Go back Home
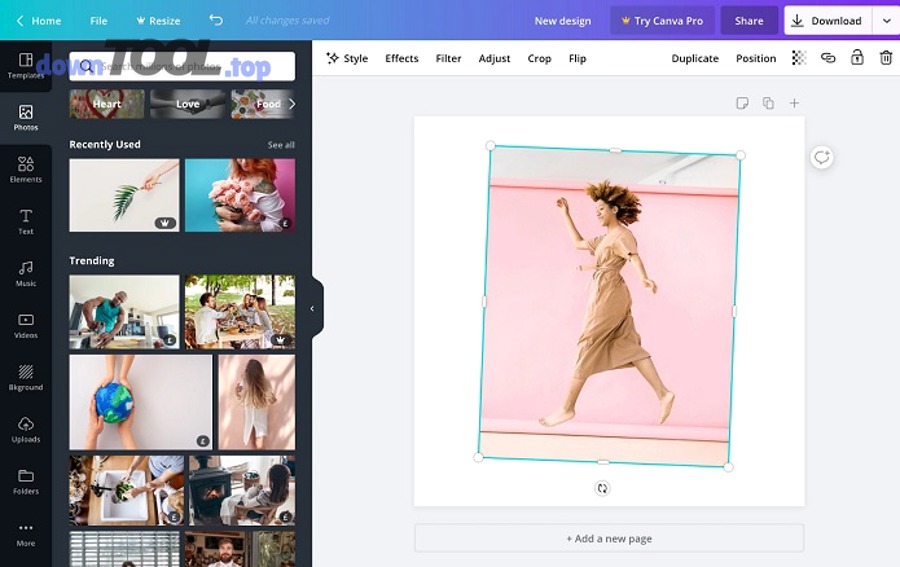The height and width of the screenshot is (567, 900). tap(39, 21)
